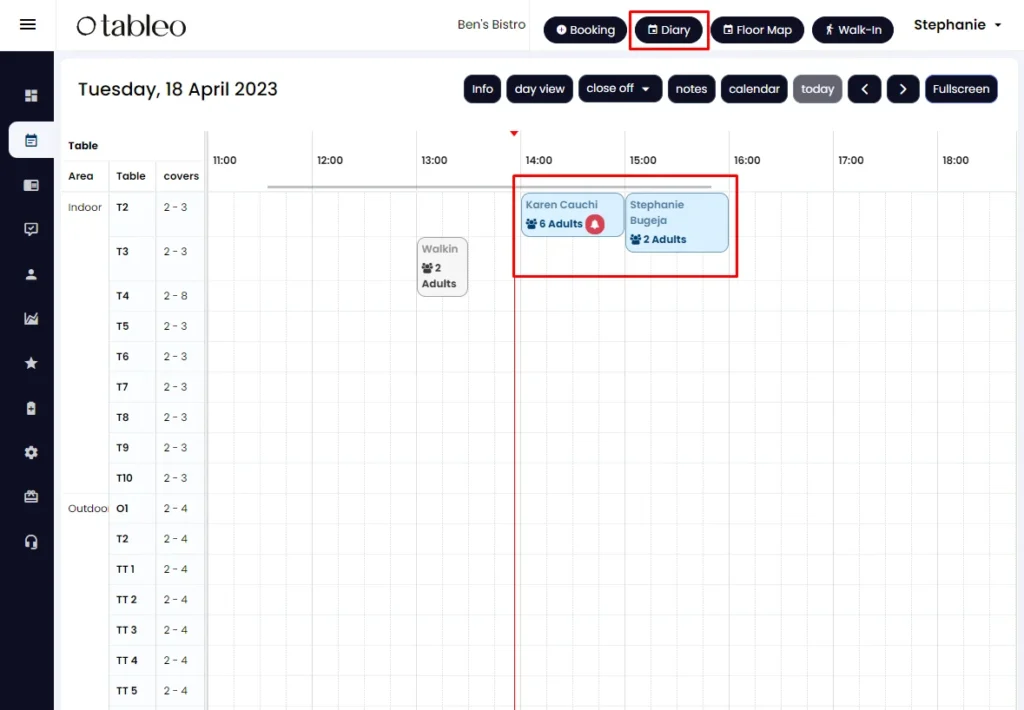Screen dimensions: 1024x710
Task: Open the gift card icon in sidebar
Action: (31, 497)
